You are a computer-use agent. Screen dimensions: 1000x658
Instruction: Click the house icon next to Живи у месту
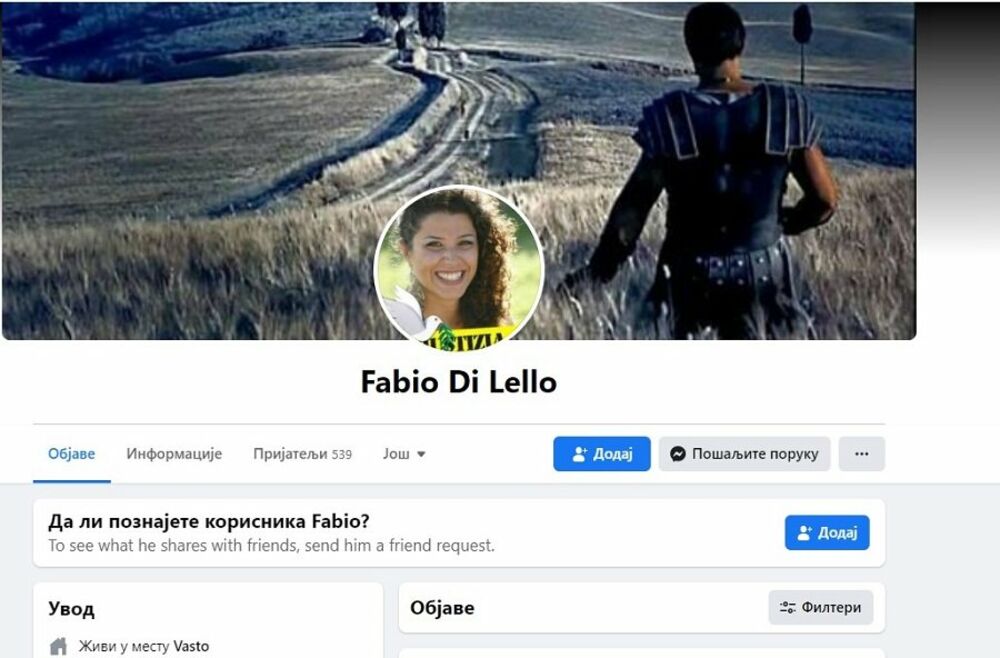[x=58, y=647]
